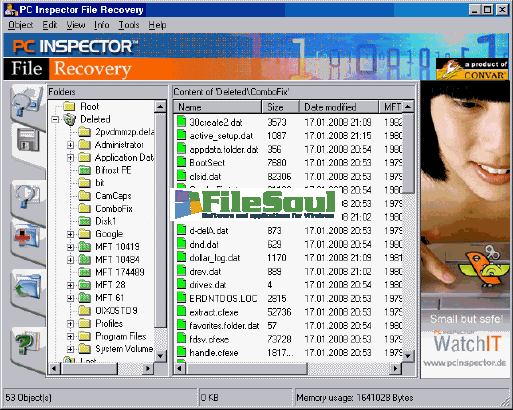Click the find drive magnifier sidebar icon
The height and width of the screenshot is (410, 513).
click(27, 102)
